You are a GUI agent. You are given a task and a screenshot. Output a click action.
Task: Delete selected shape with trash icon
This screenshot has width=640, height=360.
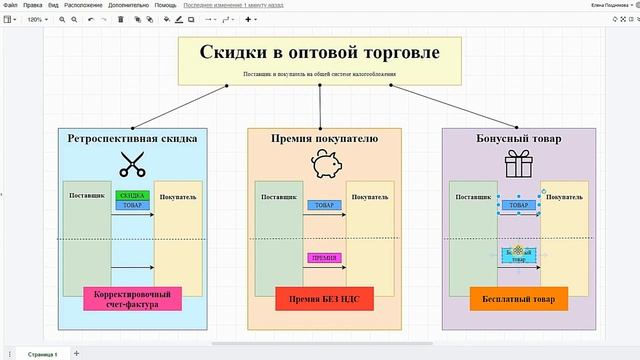pos(121,19)
